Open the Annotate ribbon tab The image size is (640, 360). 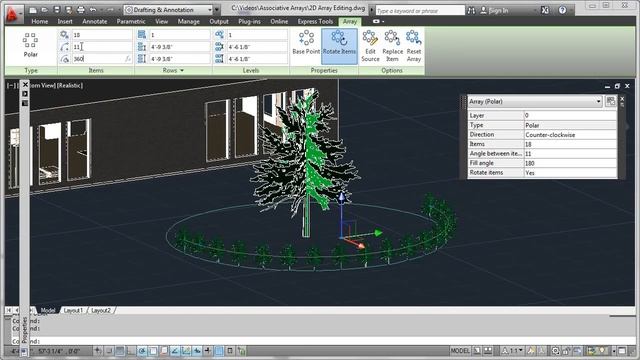[x=95, y=21]
